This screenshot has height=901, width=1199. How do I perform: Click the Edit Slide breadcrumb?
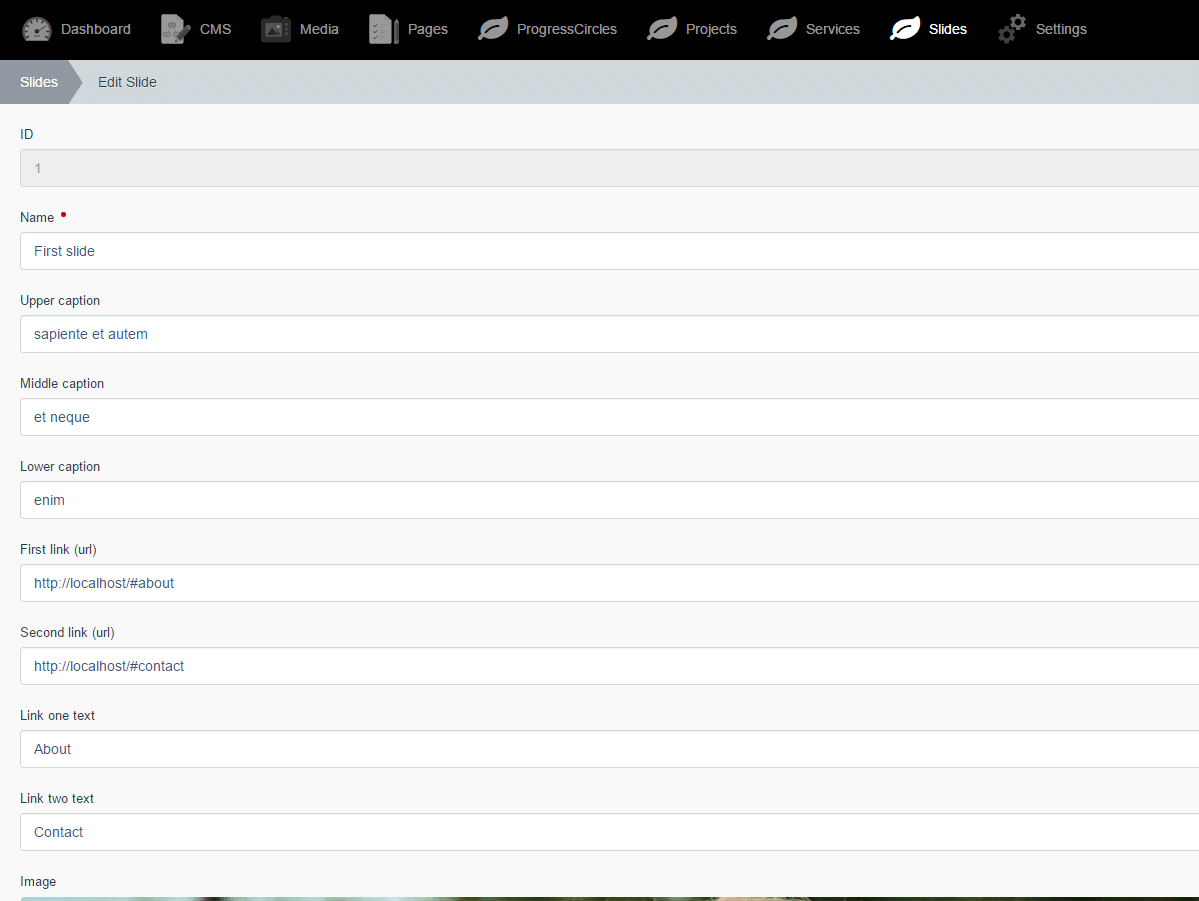[x=127, y=82]
